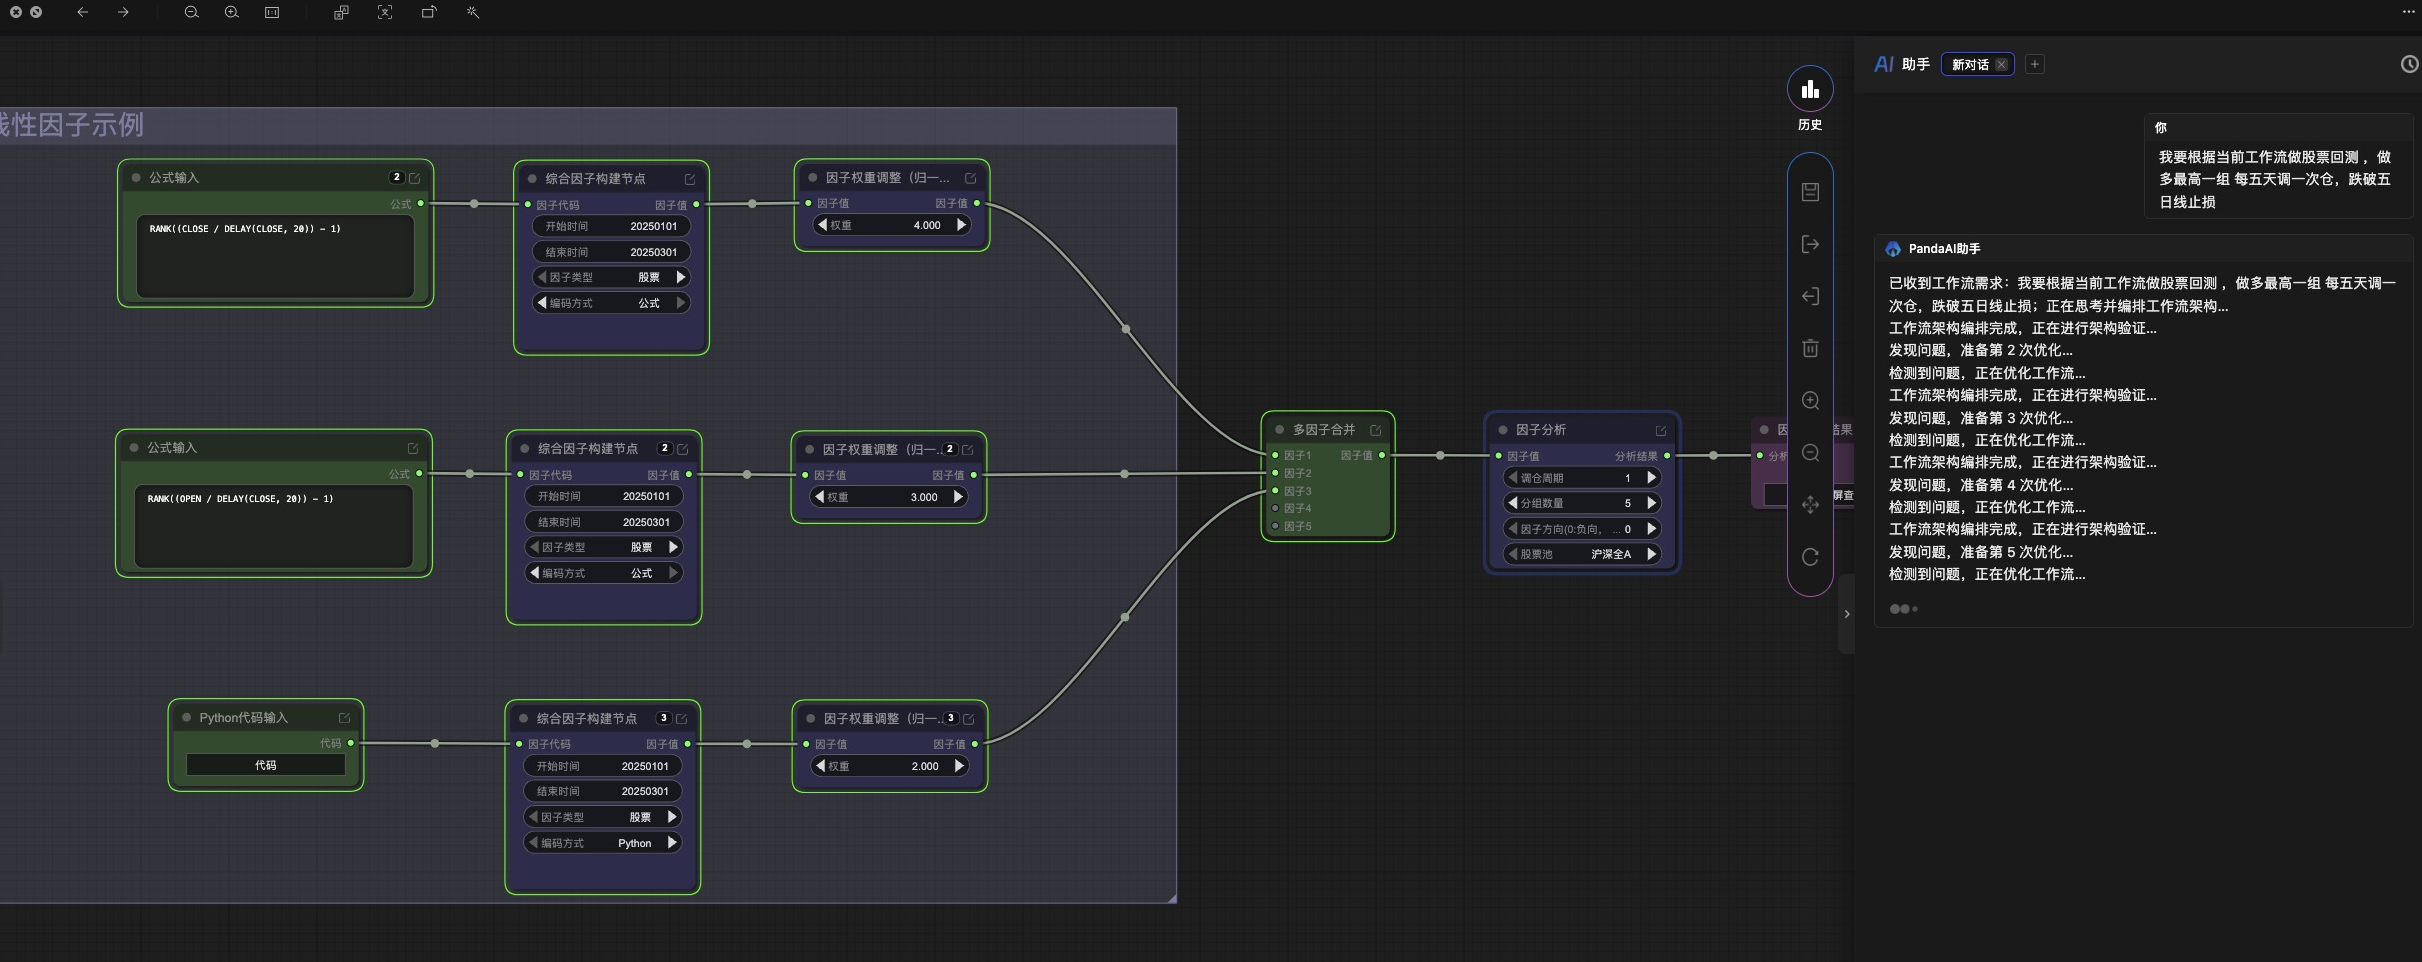Click the save workflow icon in vertical toolbar

coord(1810,192)
